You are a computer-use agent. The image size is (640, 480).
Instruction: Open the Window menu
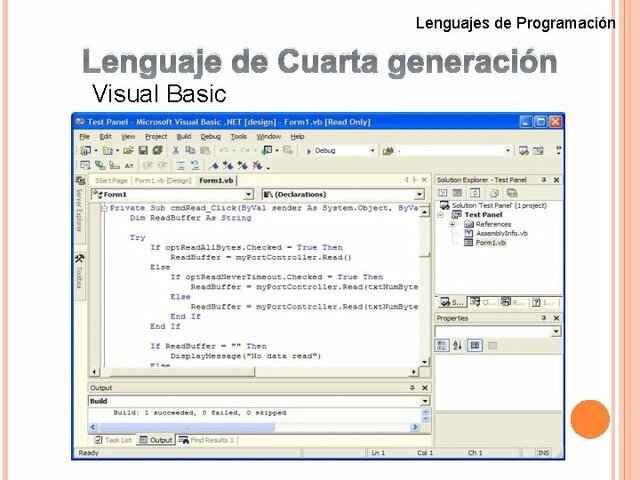point(269,136)
